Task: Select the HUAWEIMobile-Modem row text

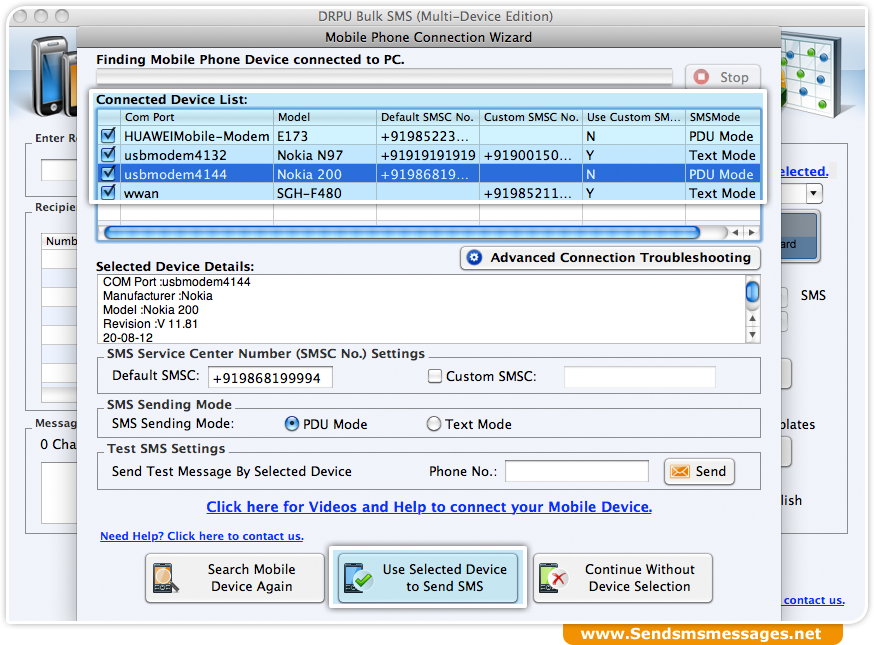Action: 197,136
